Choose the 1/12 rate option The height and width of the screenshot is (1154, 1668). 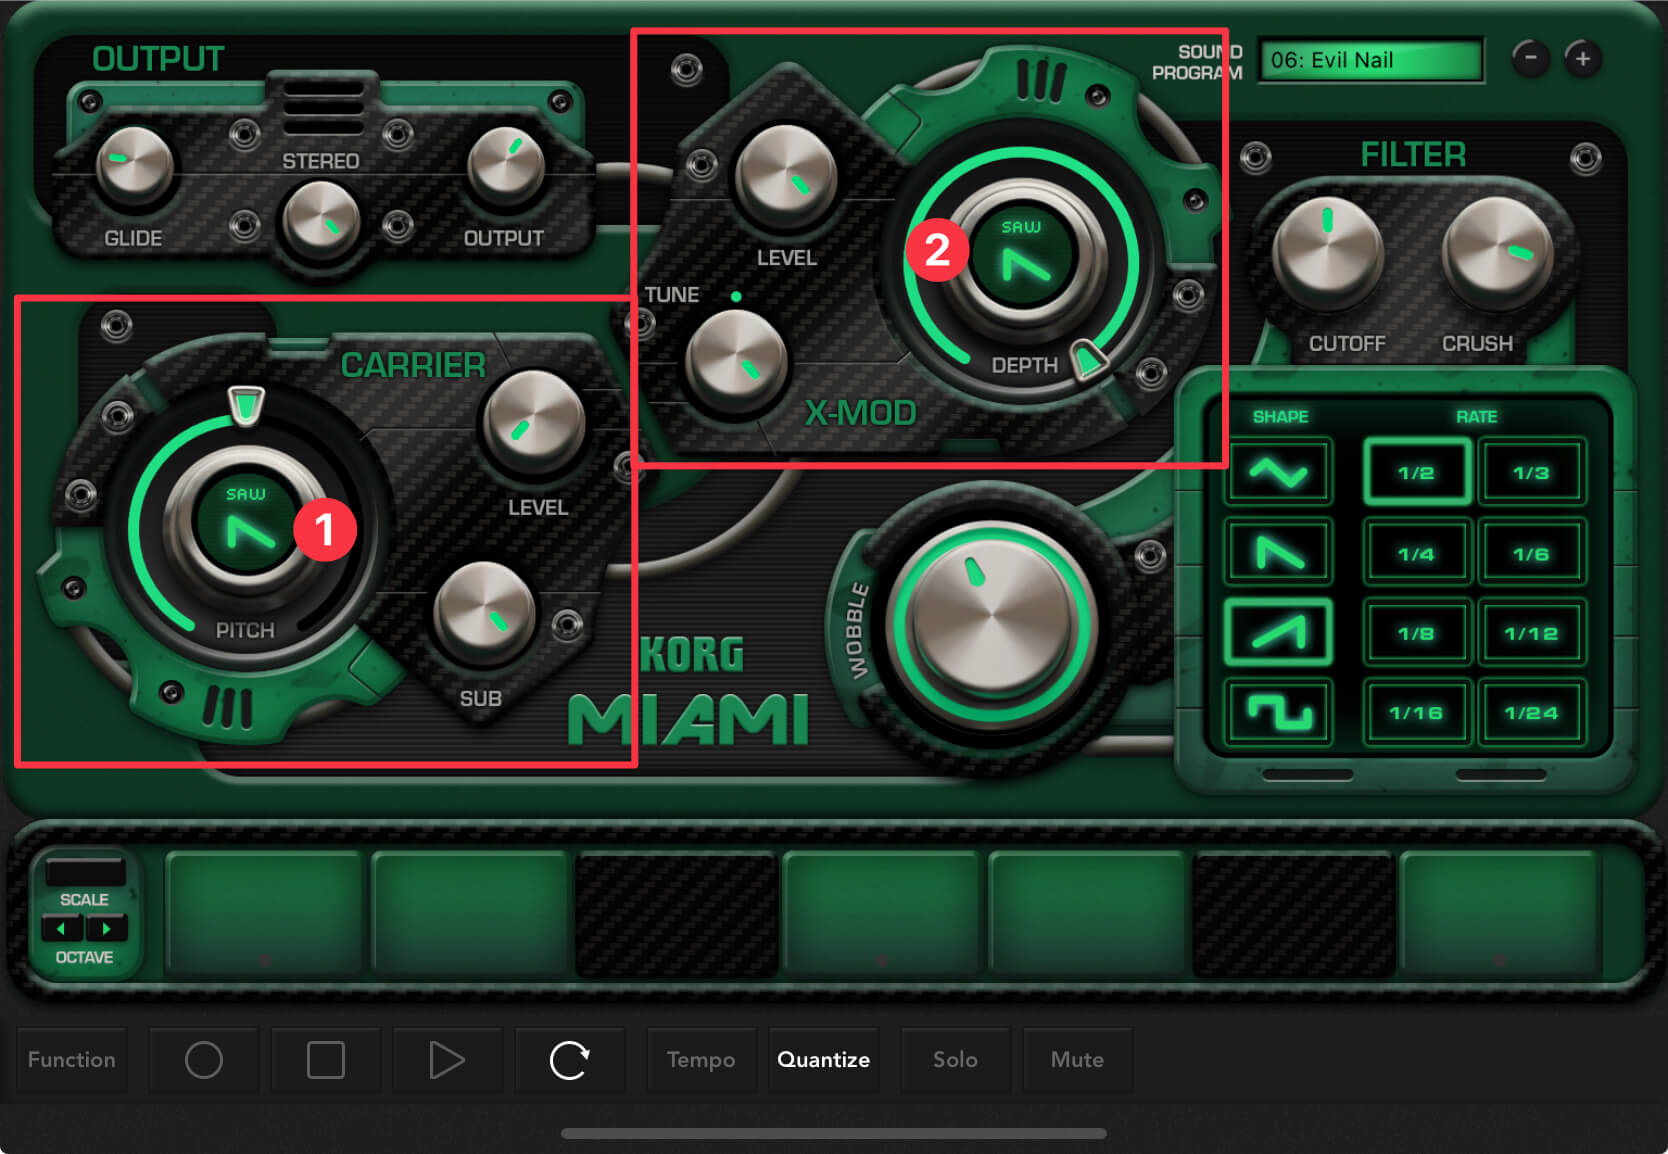point(1531,632)
